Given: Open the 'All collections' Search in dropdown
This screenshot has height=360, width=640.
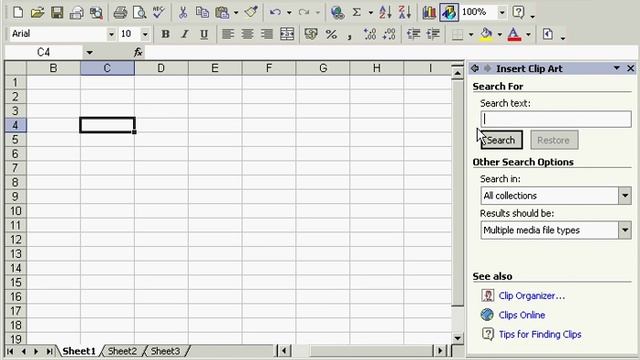Looking at the screenshot, I should point(625,196).
